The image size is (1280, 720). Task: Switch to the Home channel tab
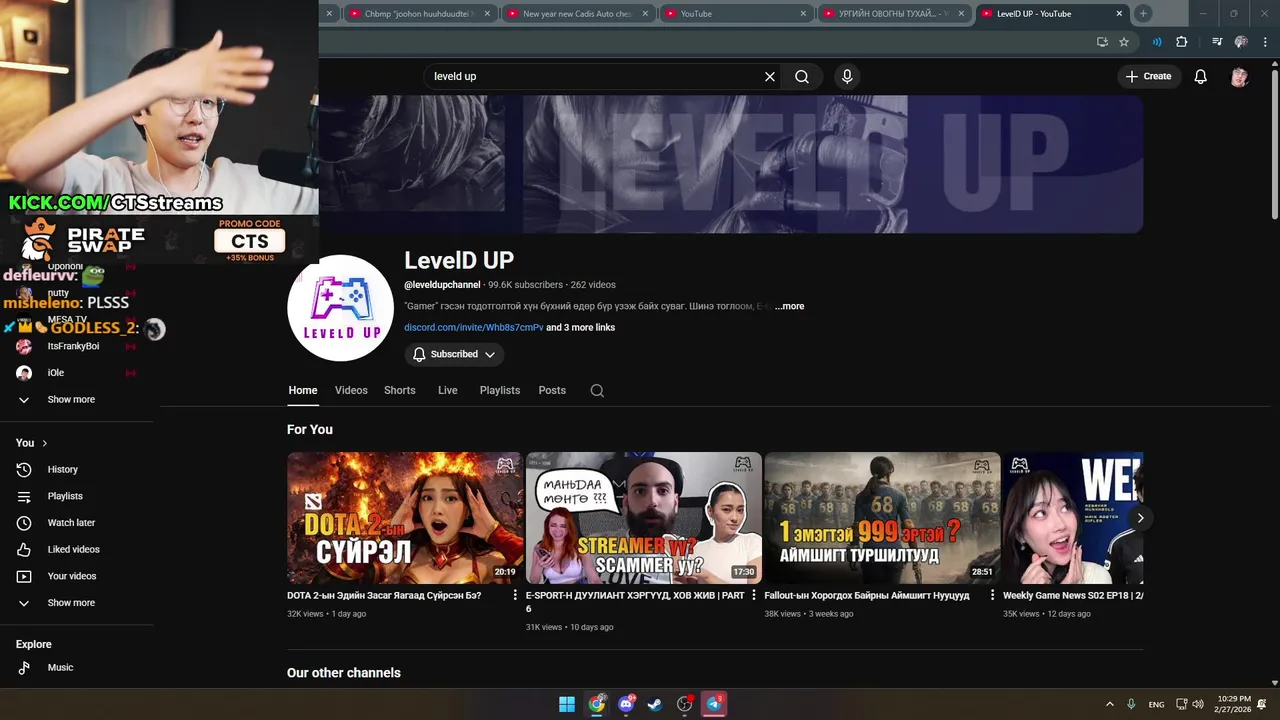coord(302,391)
